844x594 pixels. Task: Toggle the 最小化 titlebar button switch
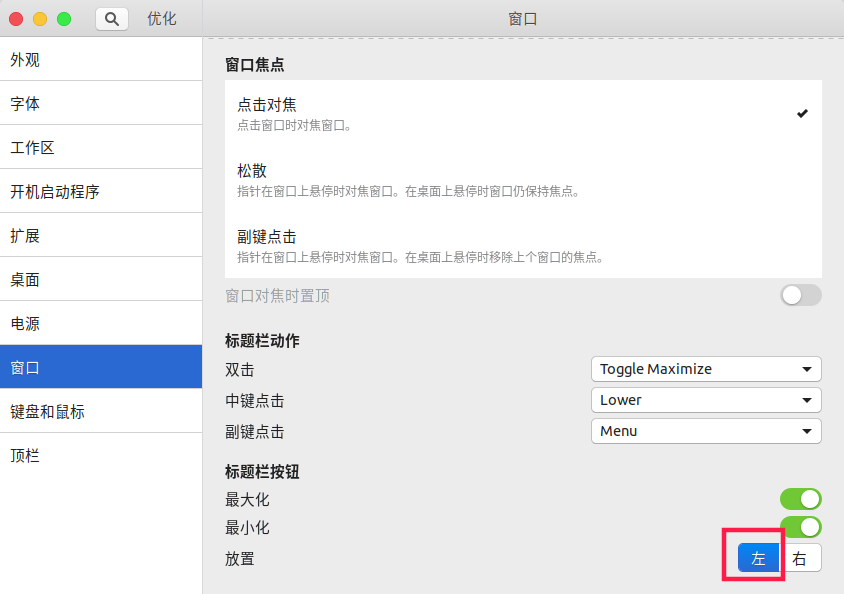[x=800, y=527]
